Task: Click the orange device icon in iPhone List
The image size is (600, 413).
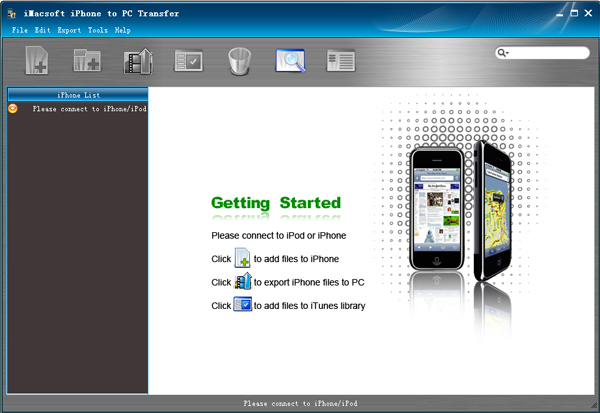Action: [x=13, y=108]
